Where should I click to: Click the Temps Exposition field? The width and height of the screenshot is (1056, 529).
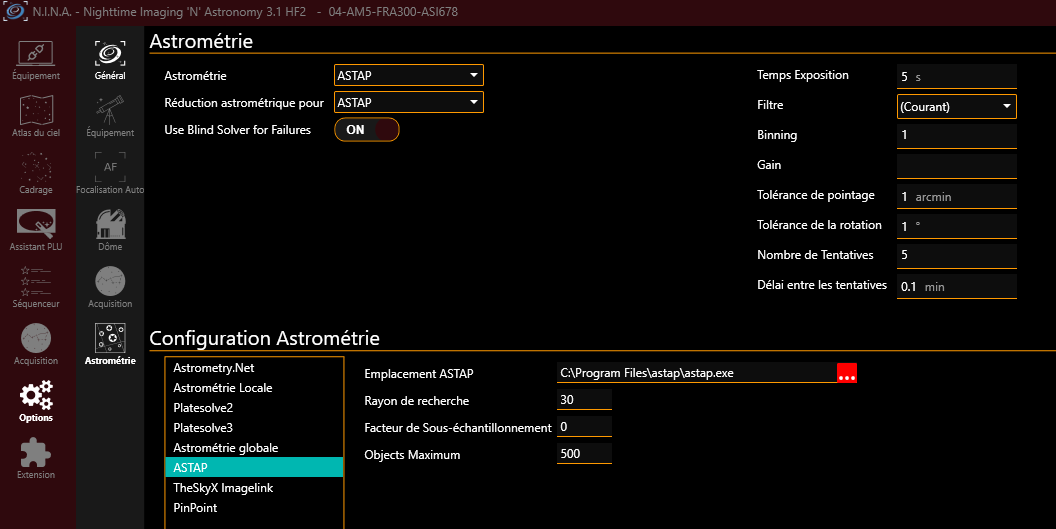point(956,77)
